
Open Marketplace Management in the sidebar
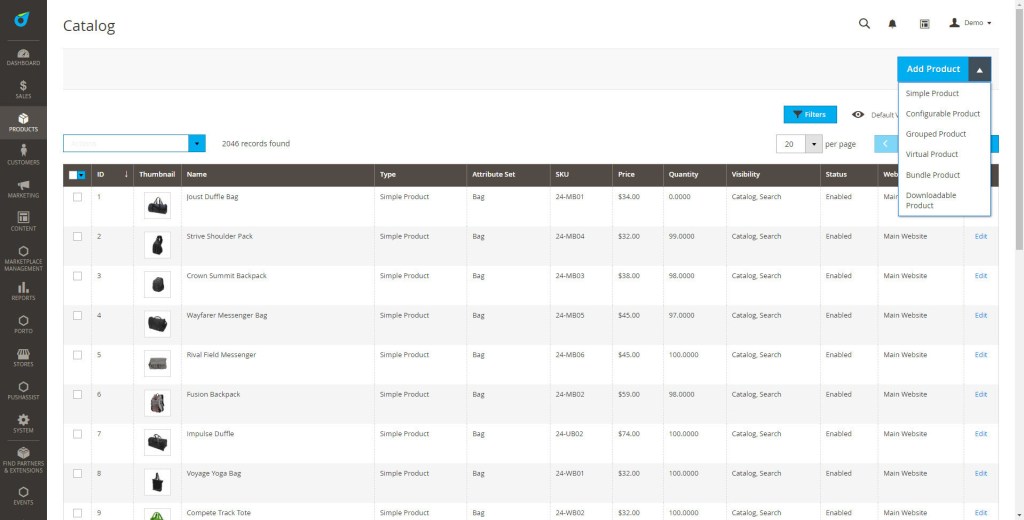tap(23, 259)
